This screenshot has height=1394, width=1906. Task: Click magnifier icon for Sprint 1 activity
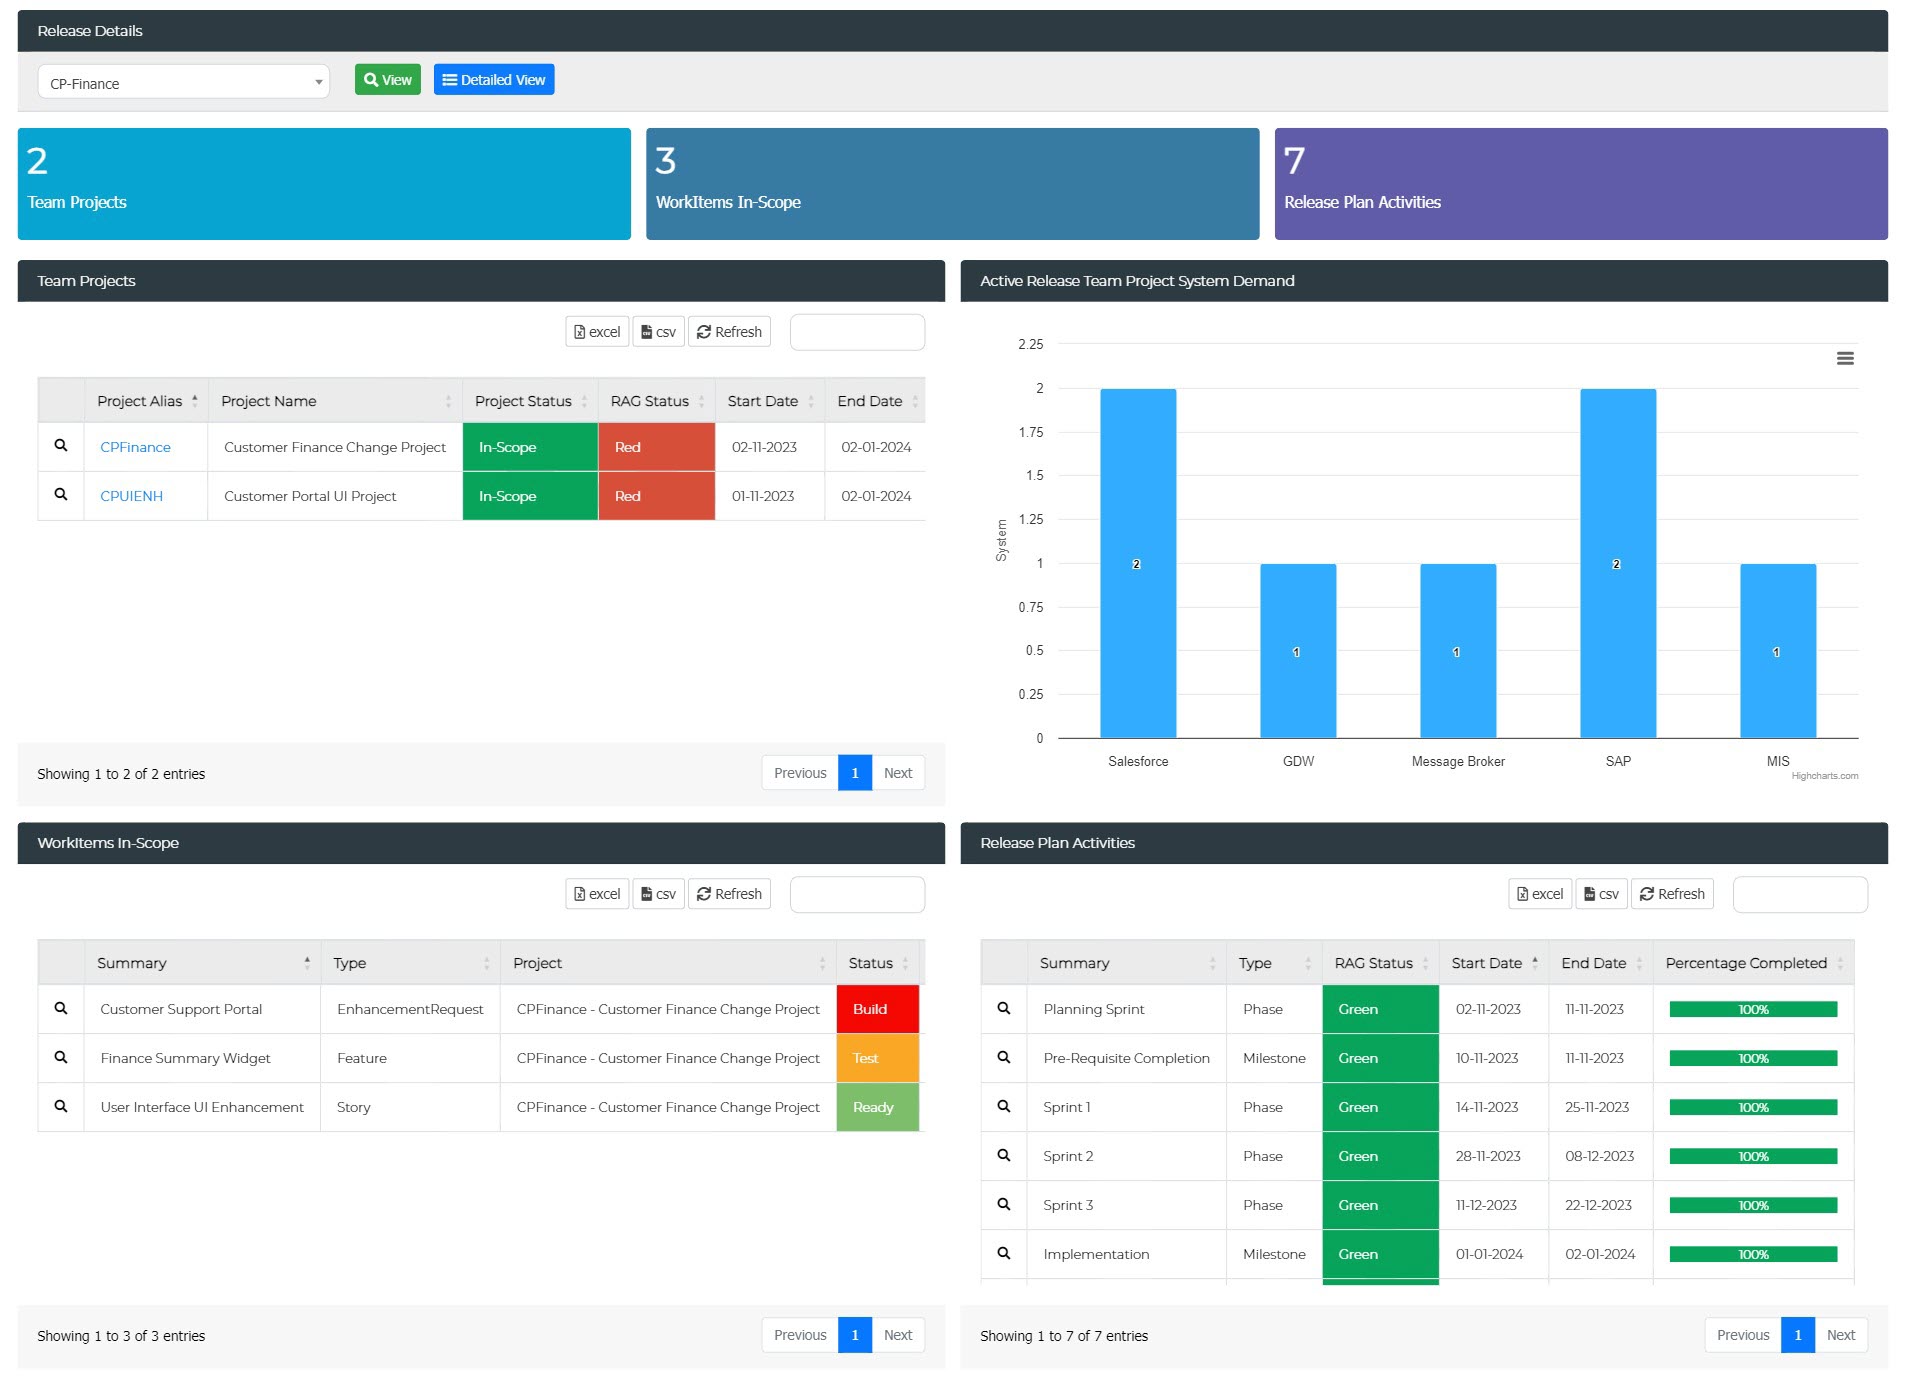[1004, 1107]
